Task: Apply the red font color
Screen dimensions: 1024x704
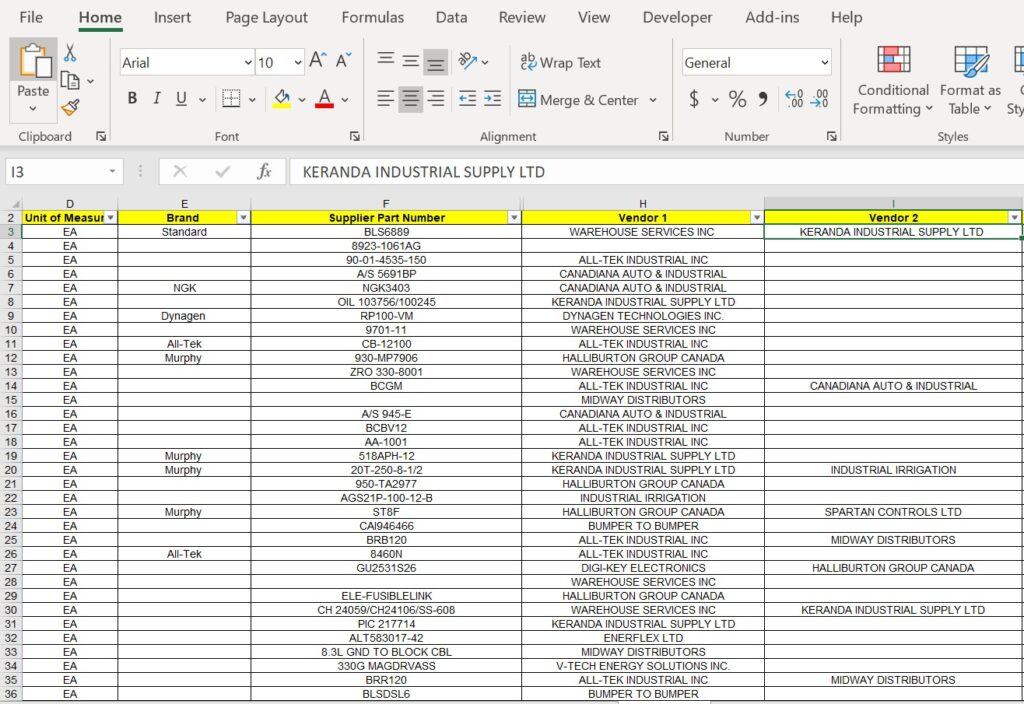Action: (x=325, y=99)
